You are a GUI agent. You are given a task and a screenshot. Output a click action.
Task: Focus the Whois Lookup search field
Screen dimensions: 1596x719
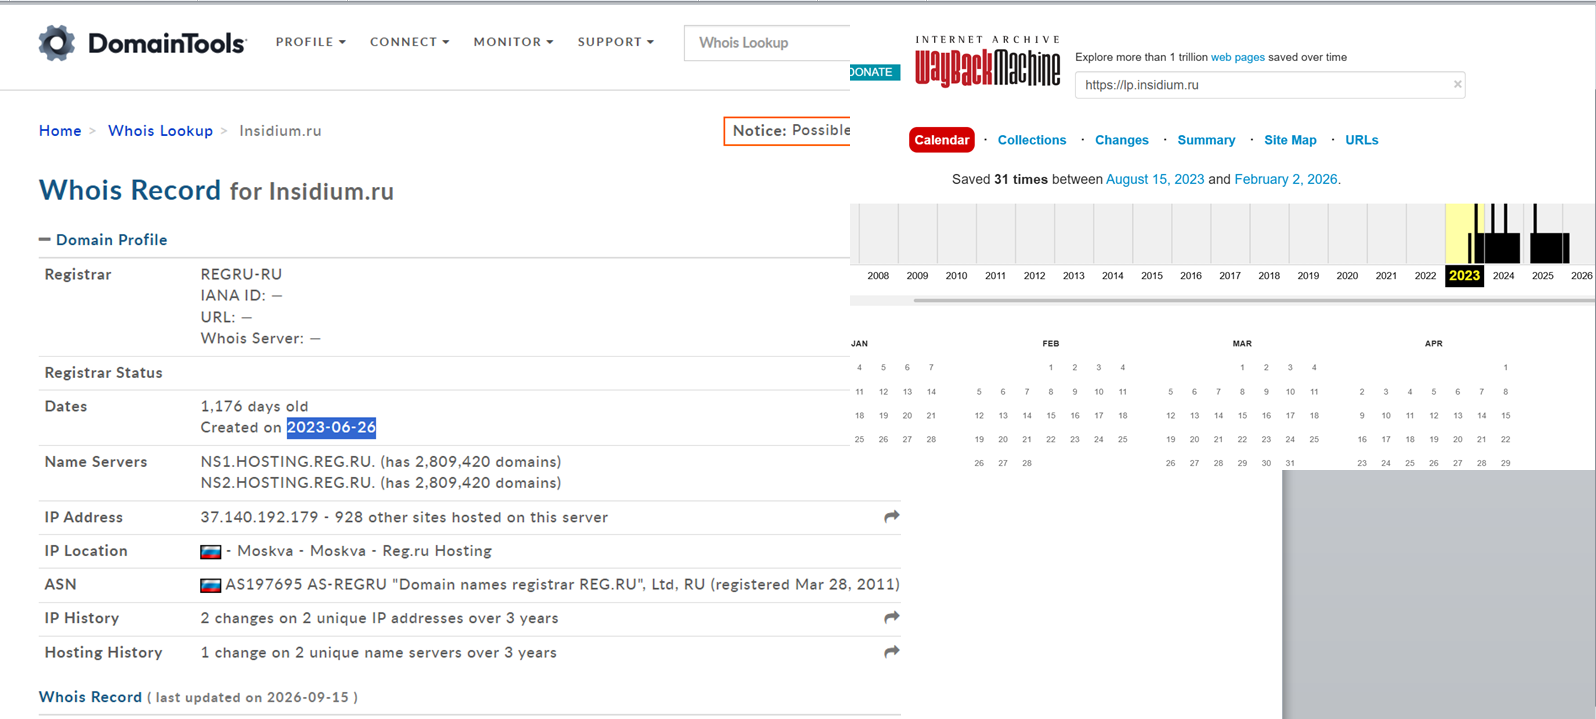coord(767,43)
